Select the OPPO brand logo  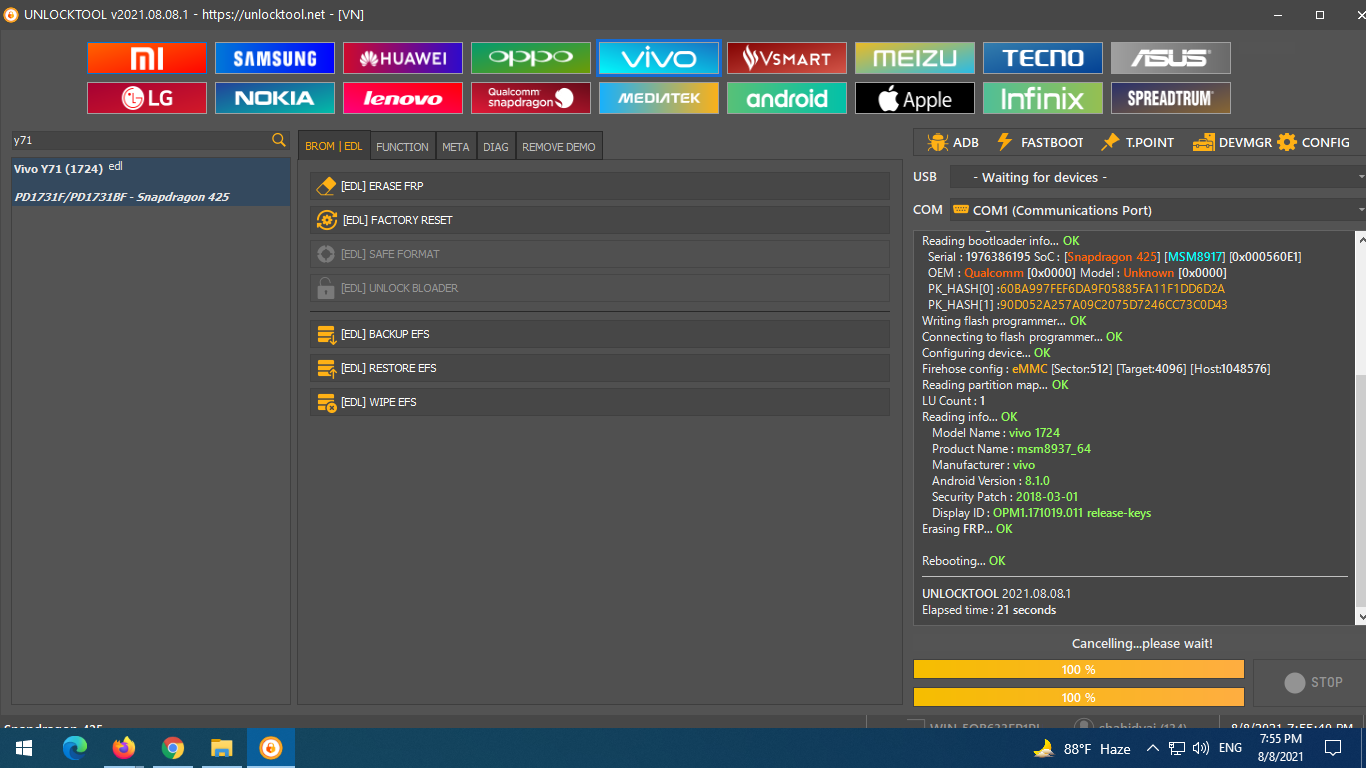[x=531, y=58]
